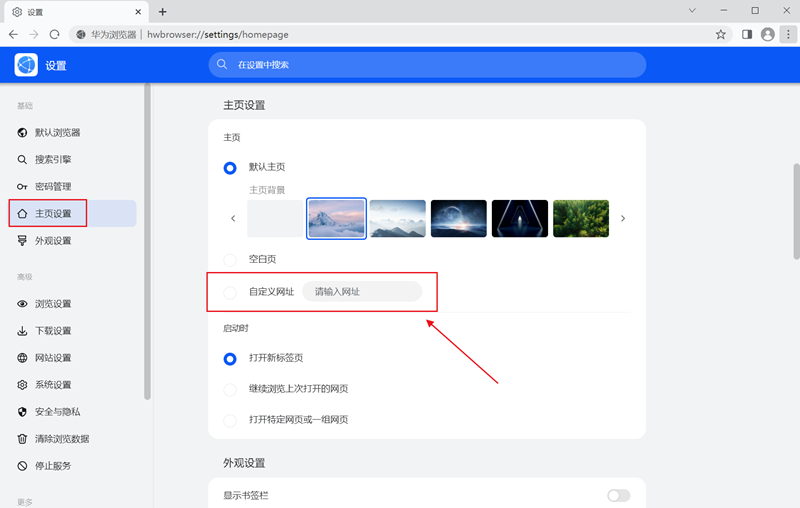Select the 默认主页 radio button
The width and height of the screenshot is (800, 508).
tap(230, 167)
